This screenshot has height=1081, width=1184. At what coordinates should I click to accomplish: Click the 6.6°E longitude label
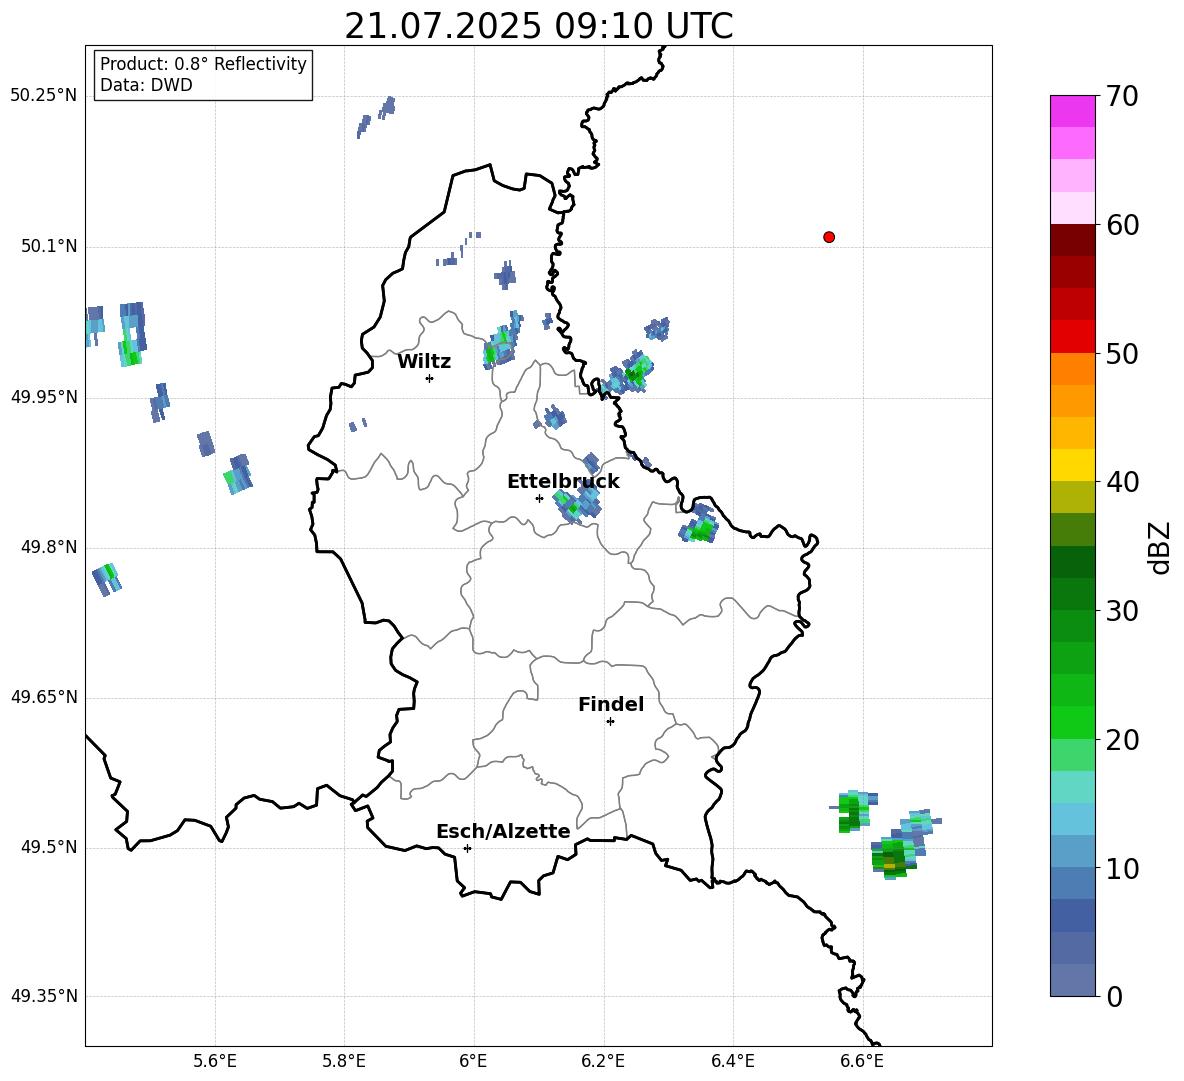[x=862, y=1061]
